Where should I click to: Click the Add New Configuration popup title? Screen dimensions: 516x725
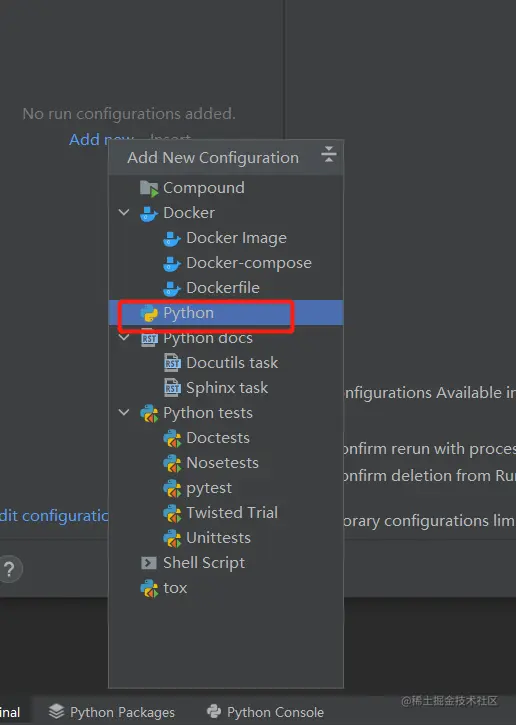(x=213, y=158)
